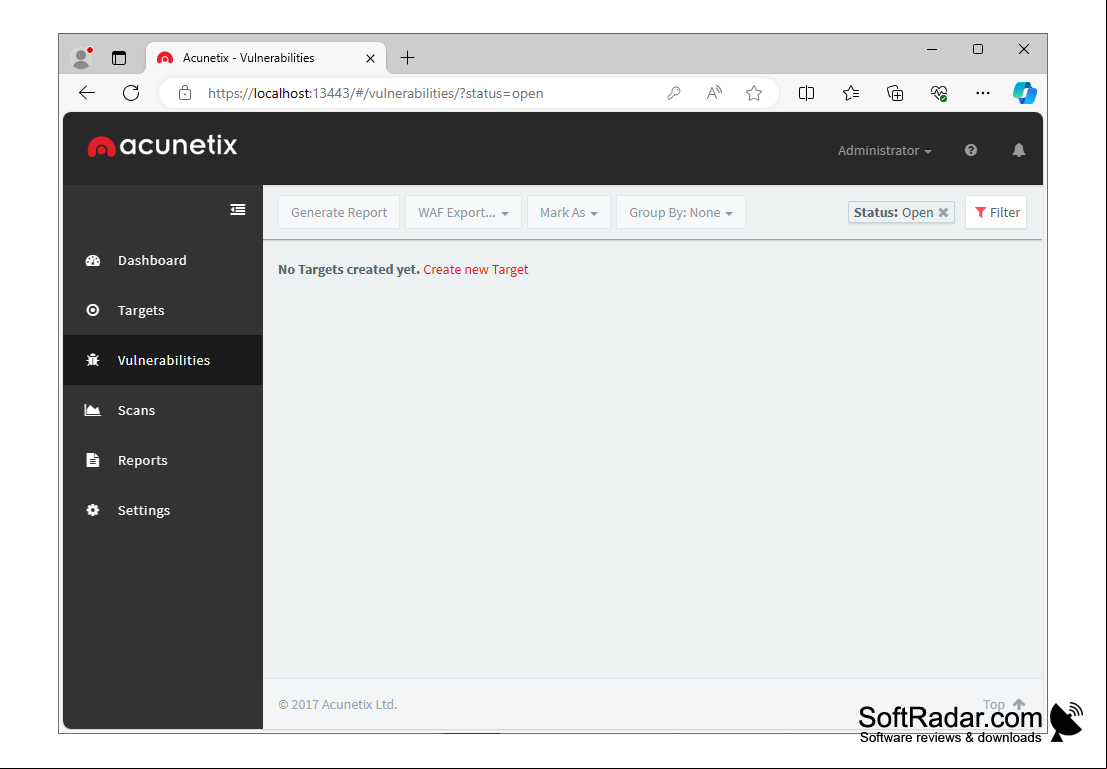Open split screen icon in browser toolbar
Screen dimensions: 1107x769
[806, 93]
